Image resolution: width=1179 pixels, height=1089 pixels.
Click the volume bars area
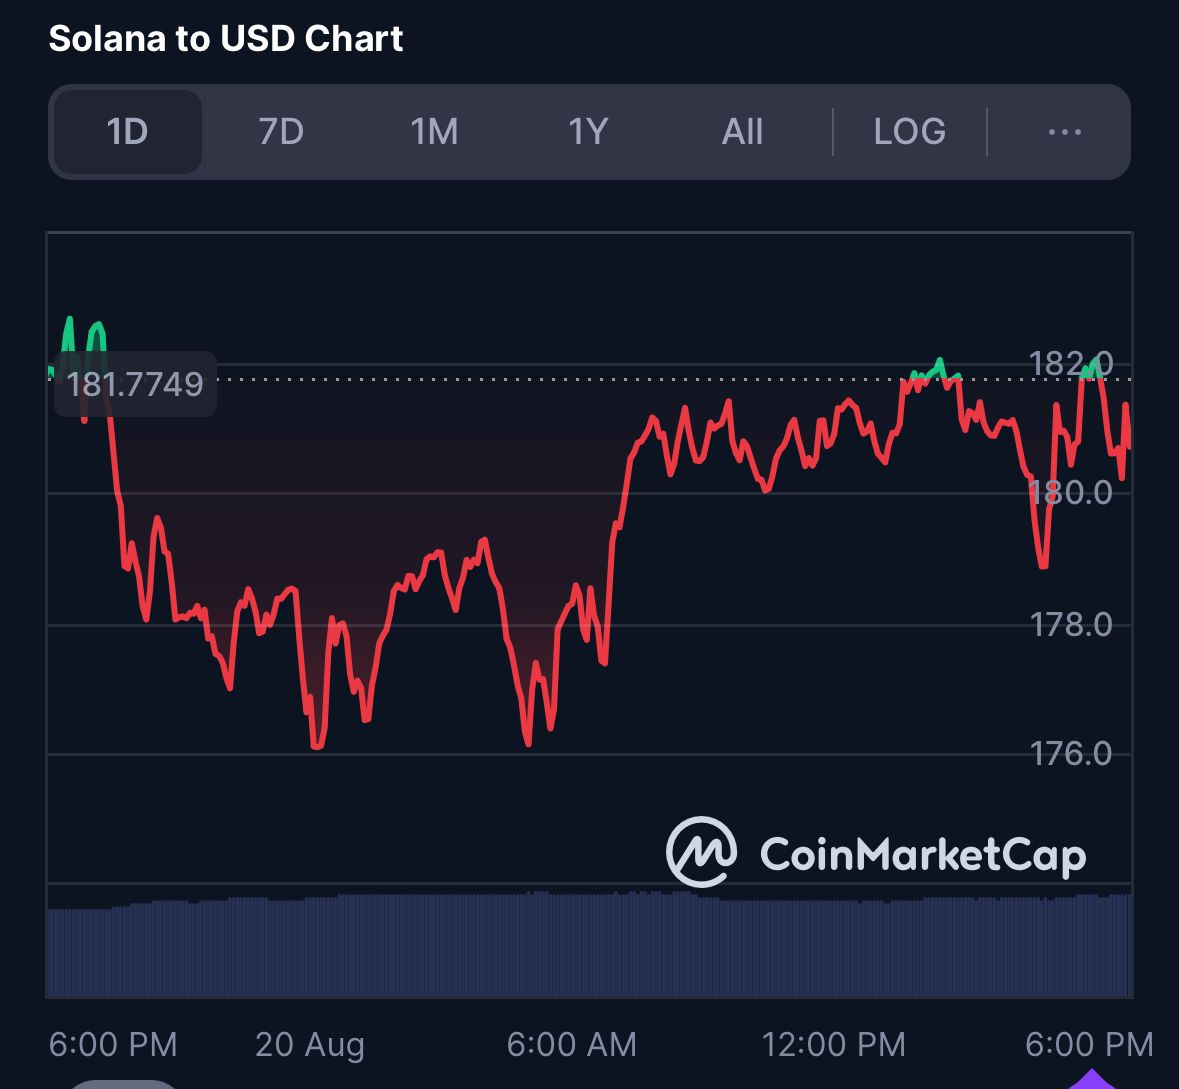click(x=590, y=945)
